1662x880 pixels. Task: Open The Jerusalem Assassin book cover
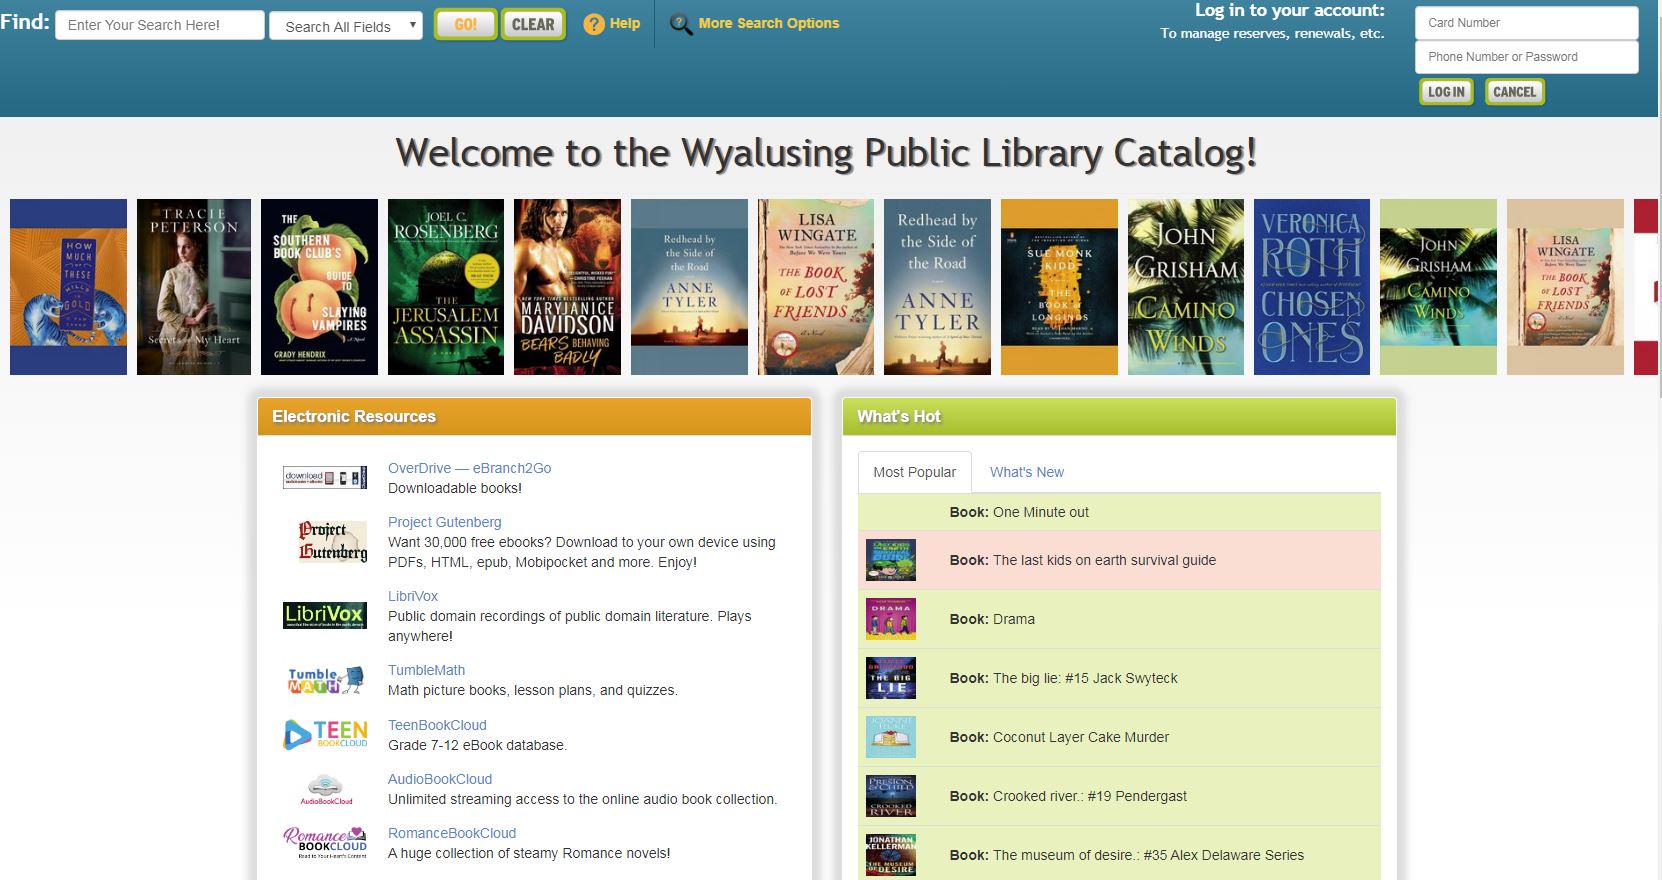[446, 287]
